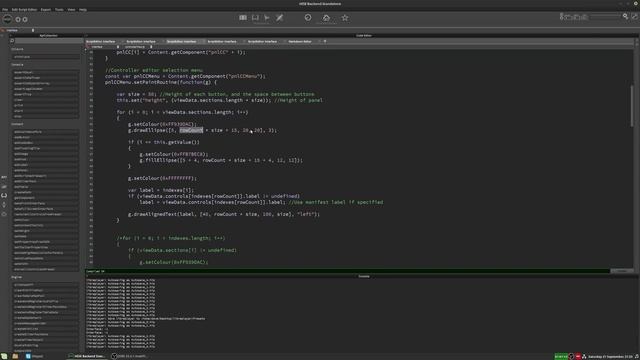Screen dimensions: 640x360
Task: Click the bracket-frame icon in the top toolbar
Action: 255,18
